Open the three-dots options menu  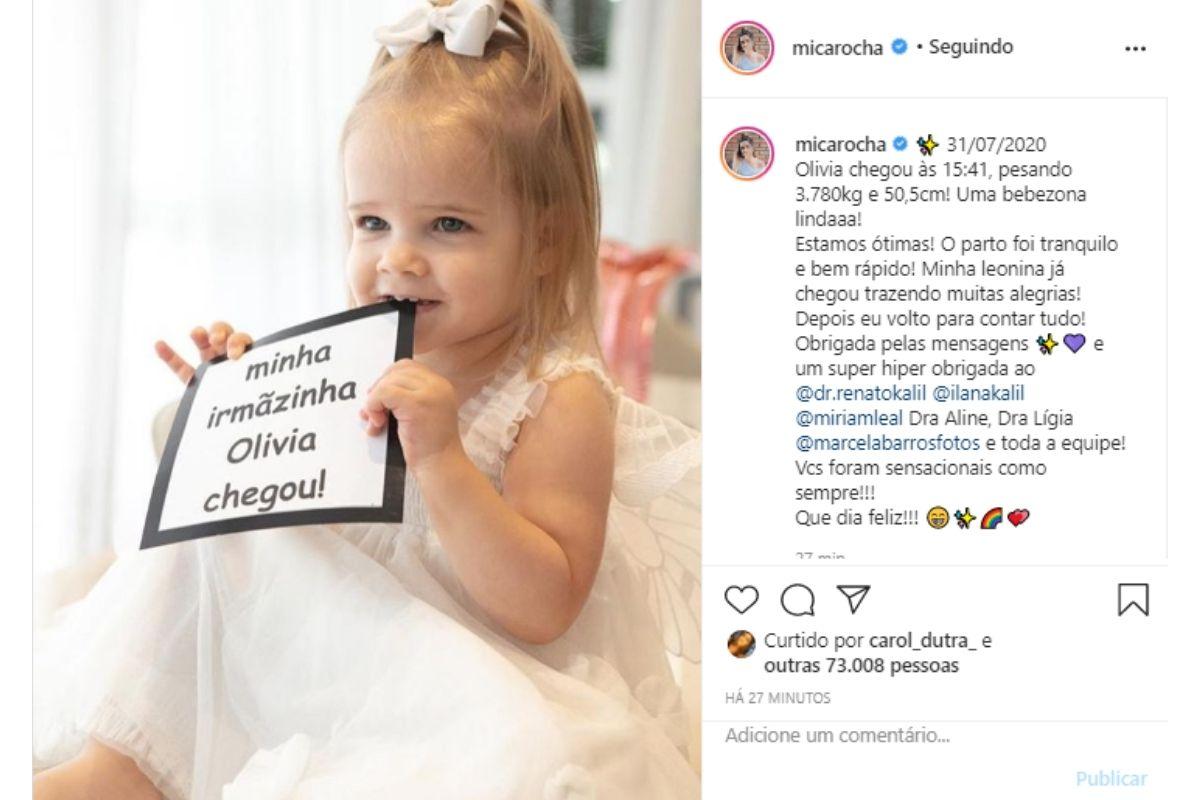[1135, 47]
